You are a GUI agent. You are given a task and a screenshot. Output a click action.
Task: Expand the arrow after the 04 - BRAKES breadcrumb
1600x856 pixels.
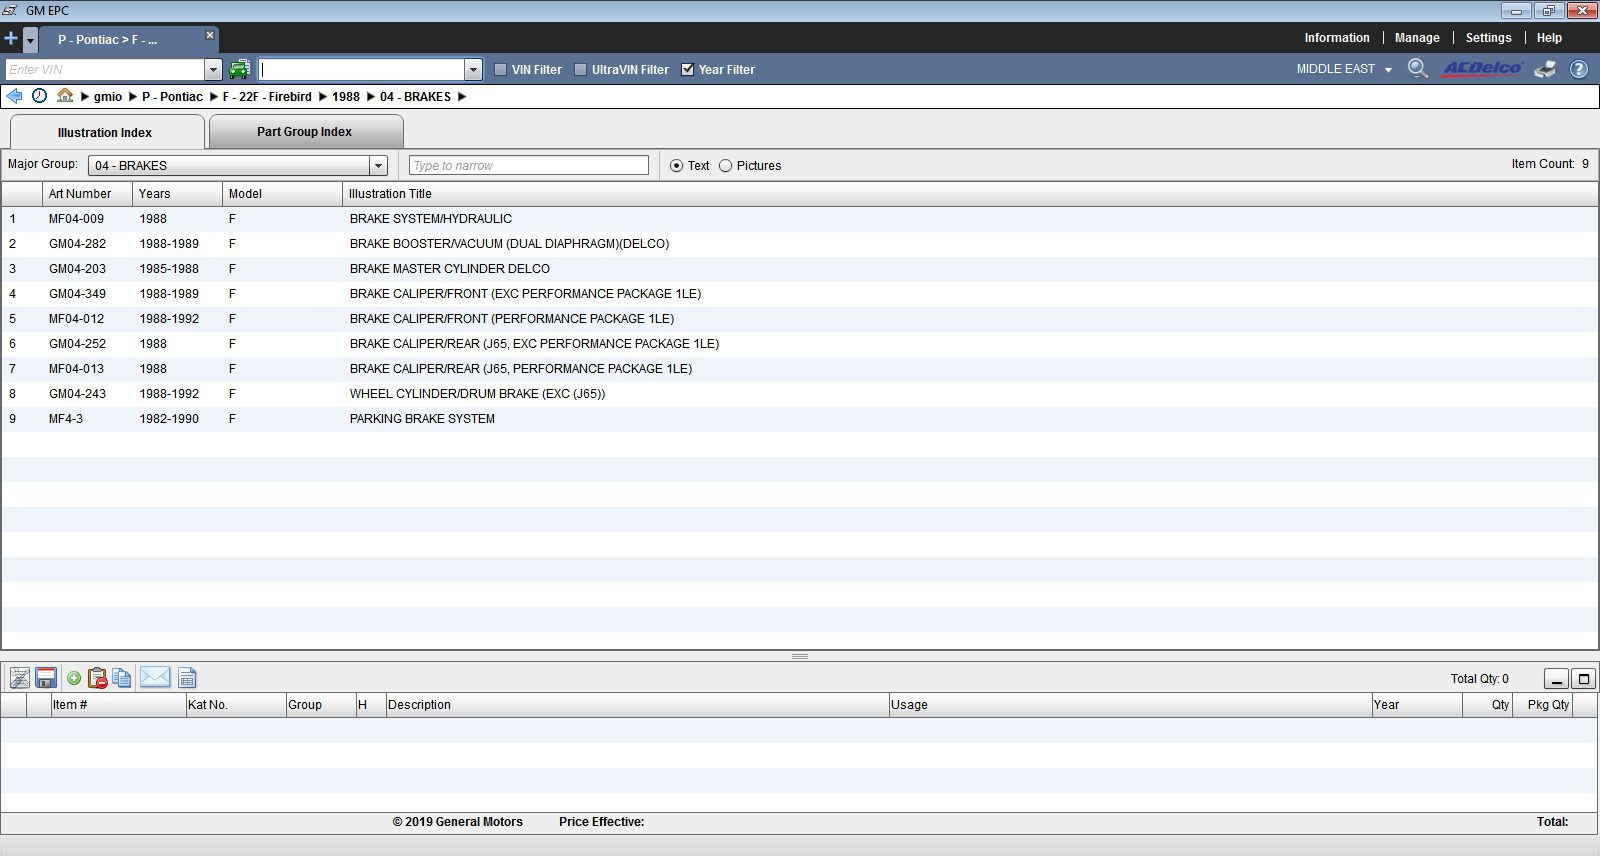[x=462, y=97]
